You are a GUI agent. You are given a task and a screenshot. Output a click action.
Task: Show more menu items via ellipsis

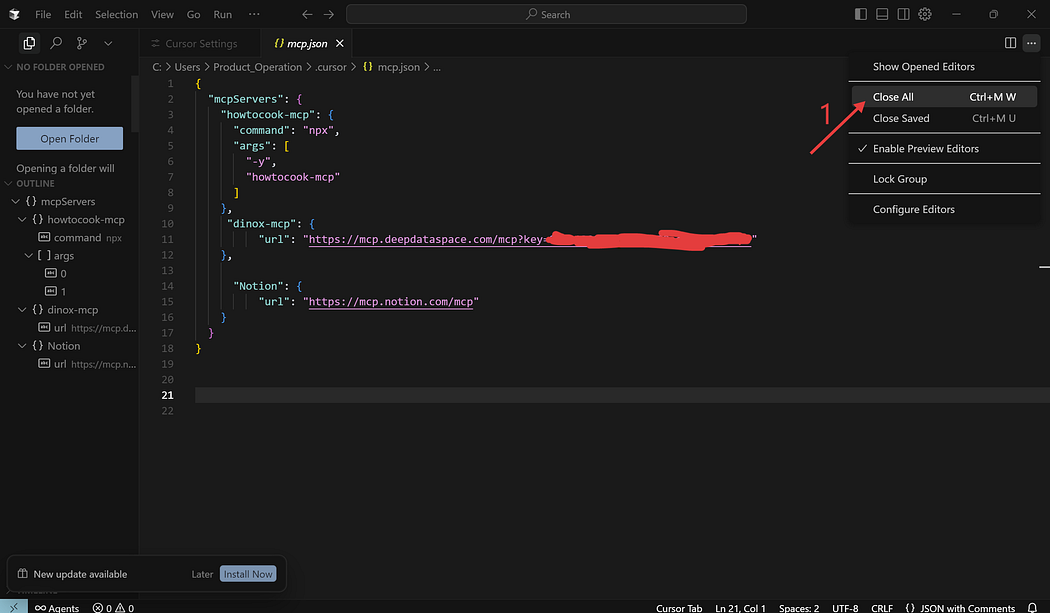pos(254,14)
